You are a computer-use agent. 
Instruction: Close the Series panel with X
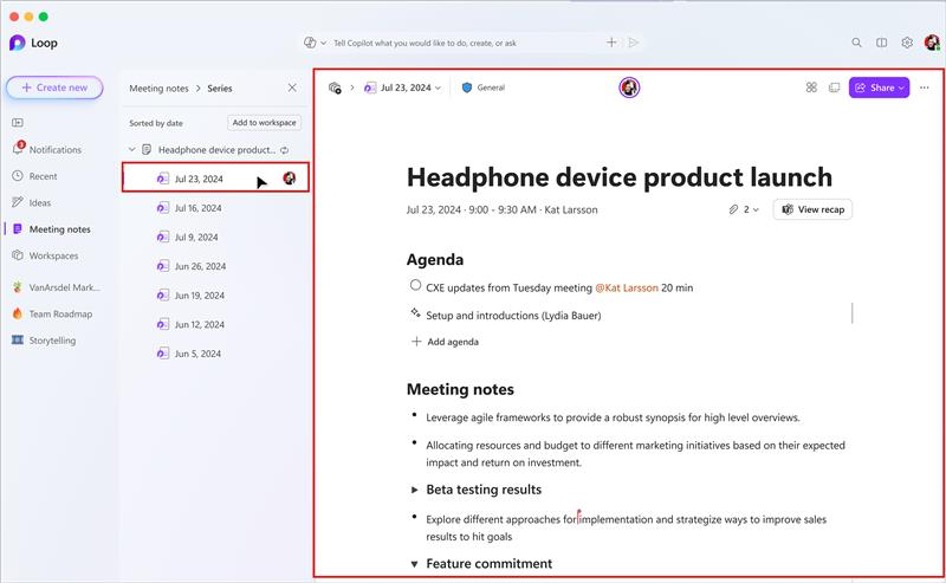coord(292,87)
